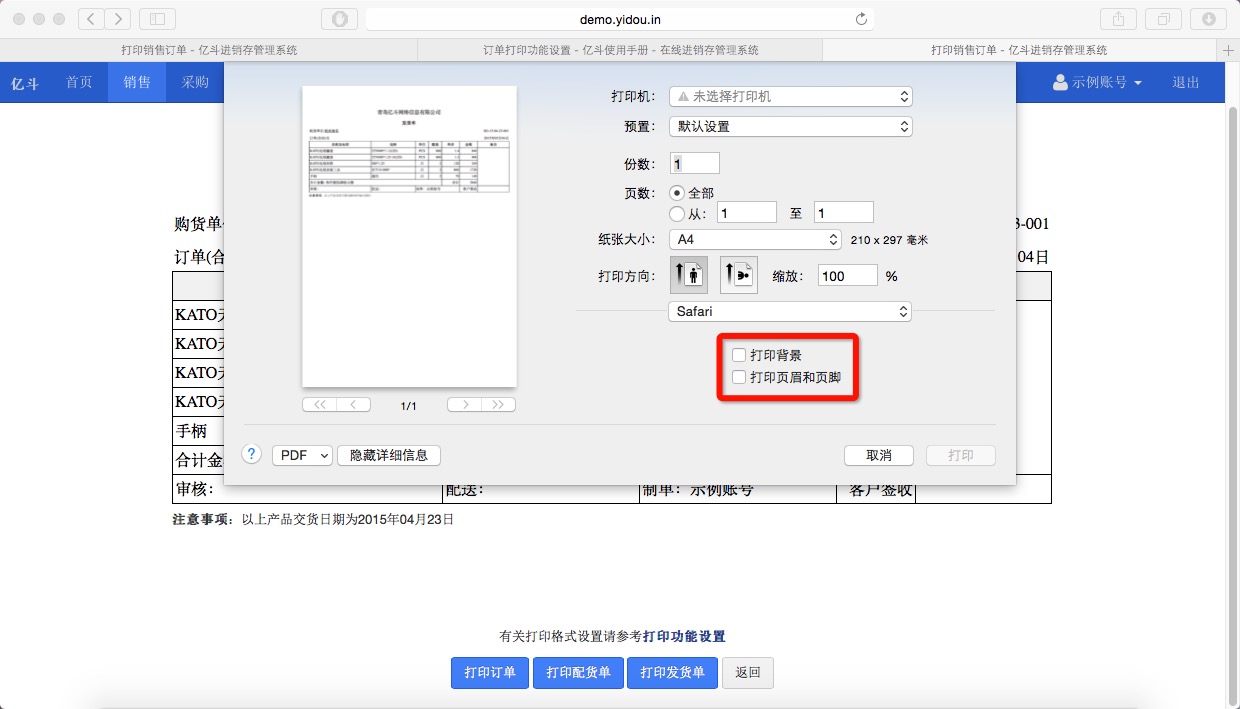Switch to 订单打印功能设置 browser tab
The height and width of the screenshot is (709, 1240).
tap(620, 50)
